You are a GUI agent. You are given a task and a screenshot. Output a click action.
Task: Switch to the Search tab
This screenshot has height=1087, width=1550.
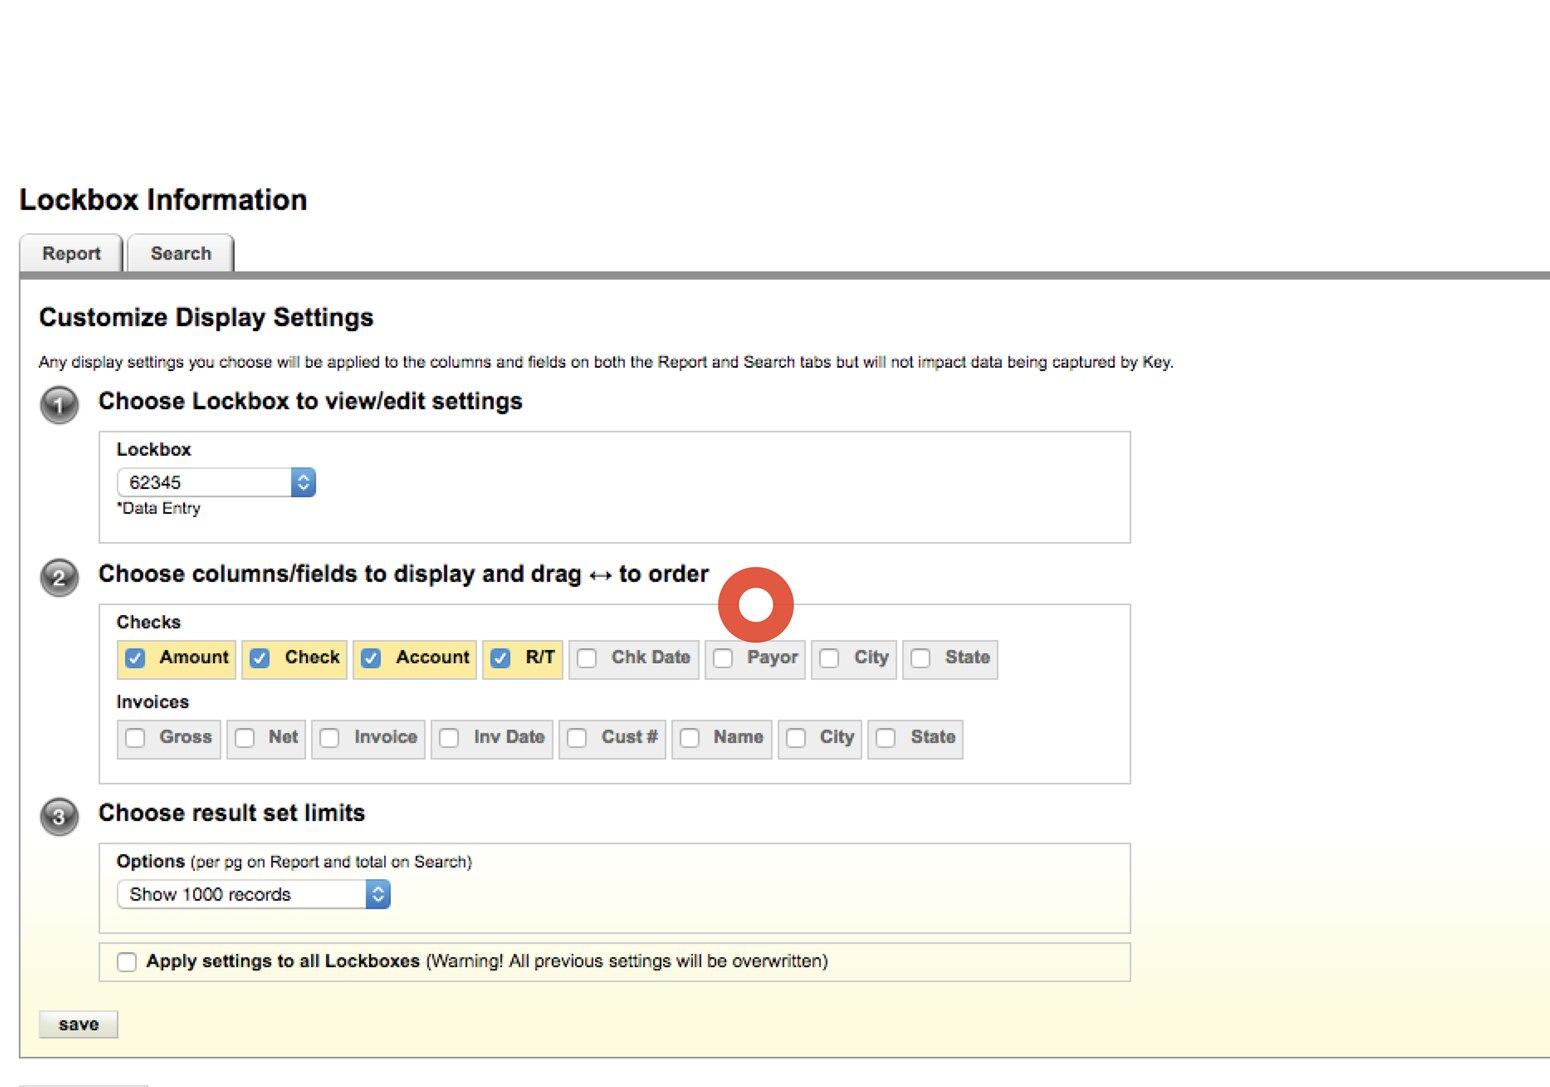(x=180, y=253)
